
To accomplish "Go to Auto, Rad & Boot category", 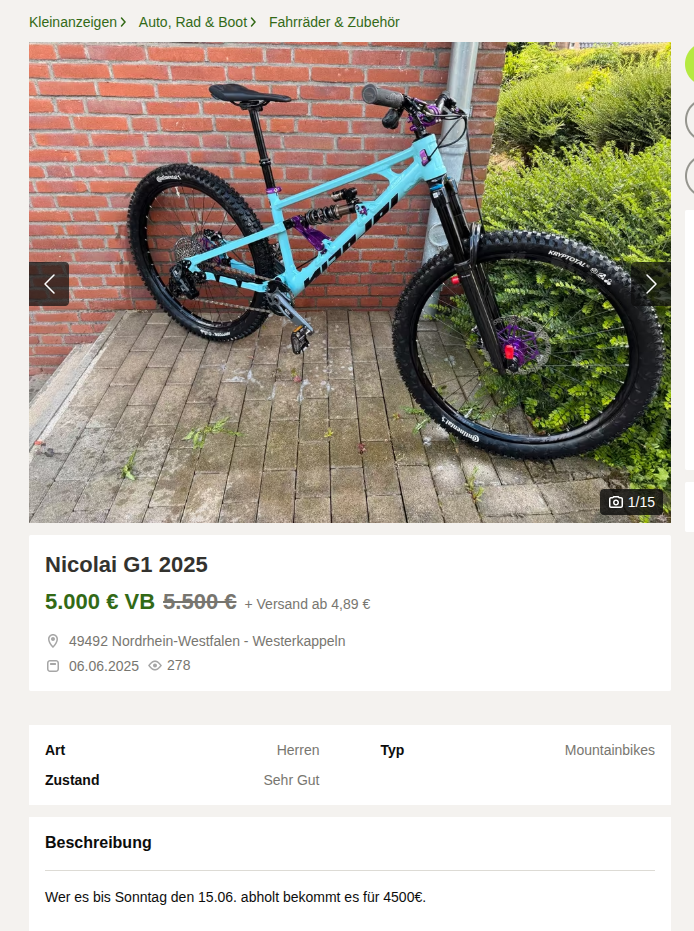I will point(192,22).
